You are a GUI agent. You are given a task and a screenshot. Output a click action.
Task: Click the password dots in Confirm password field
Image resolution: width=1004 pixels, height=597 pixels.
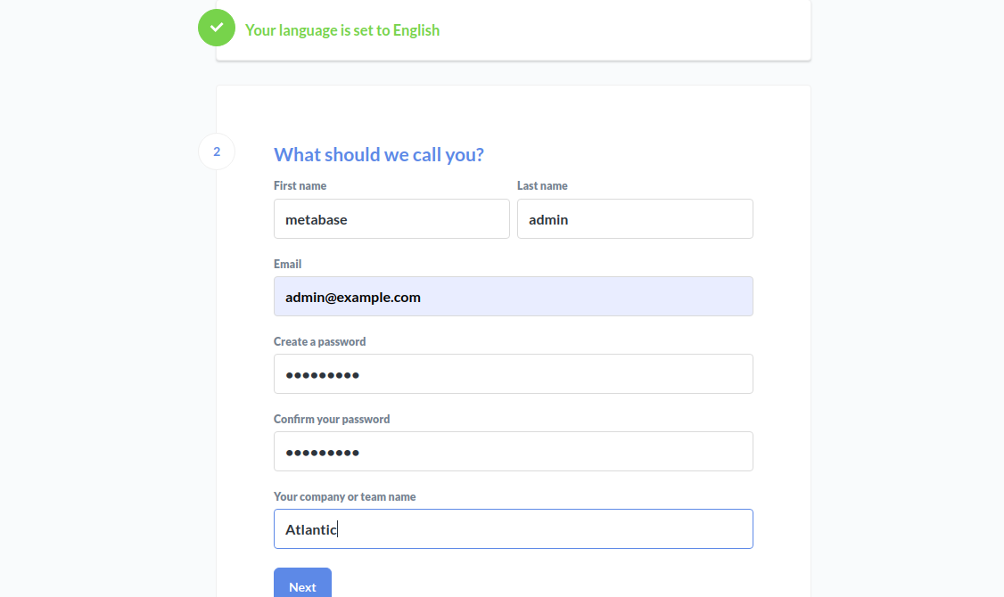322,453
